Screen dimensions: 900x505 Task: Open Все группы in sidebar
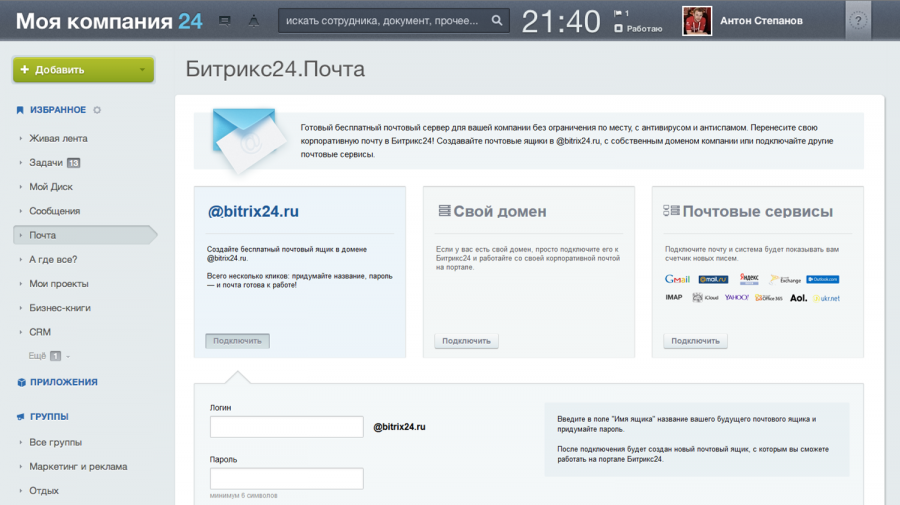55,442
